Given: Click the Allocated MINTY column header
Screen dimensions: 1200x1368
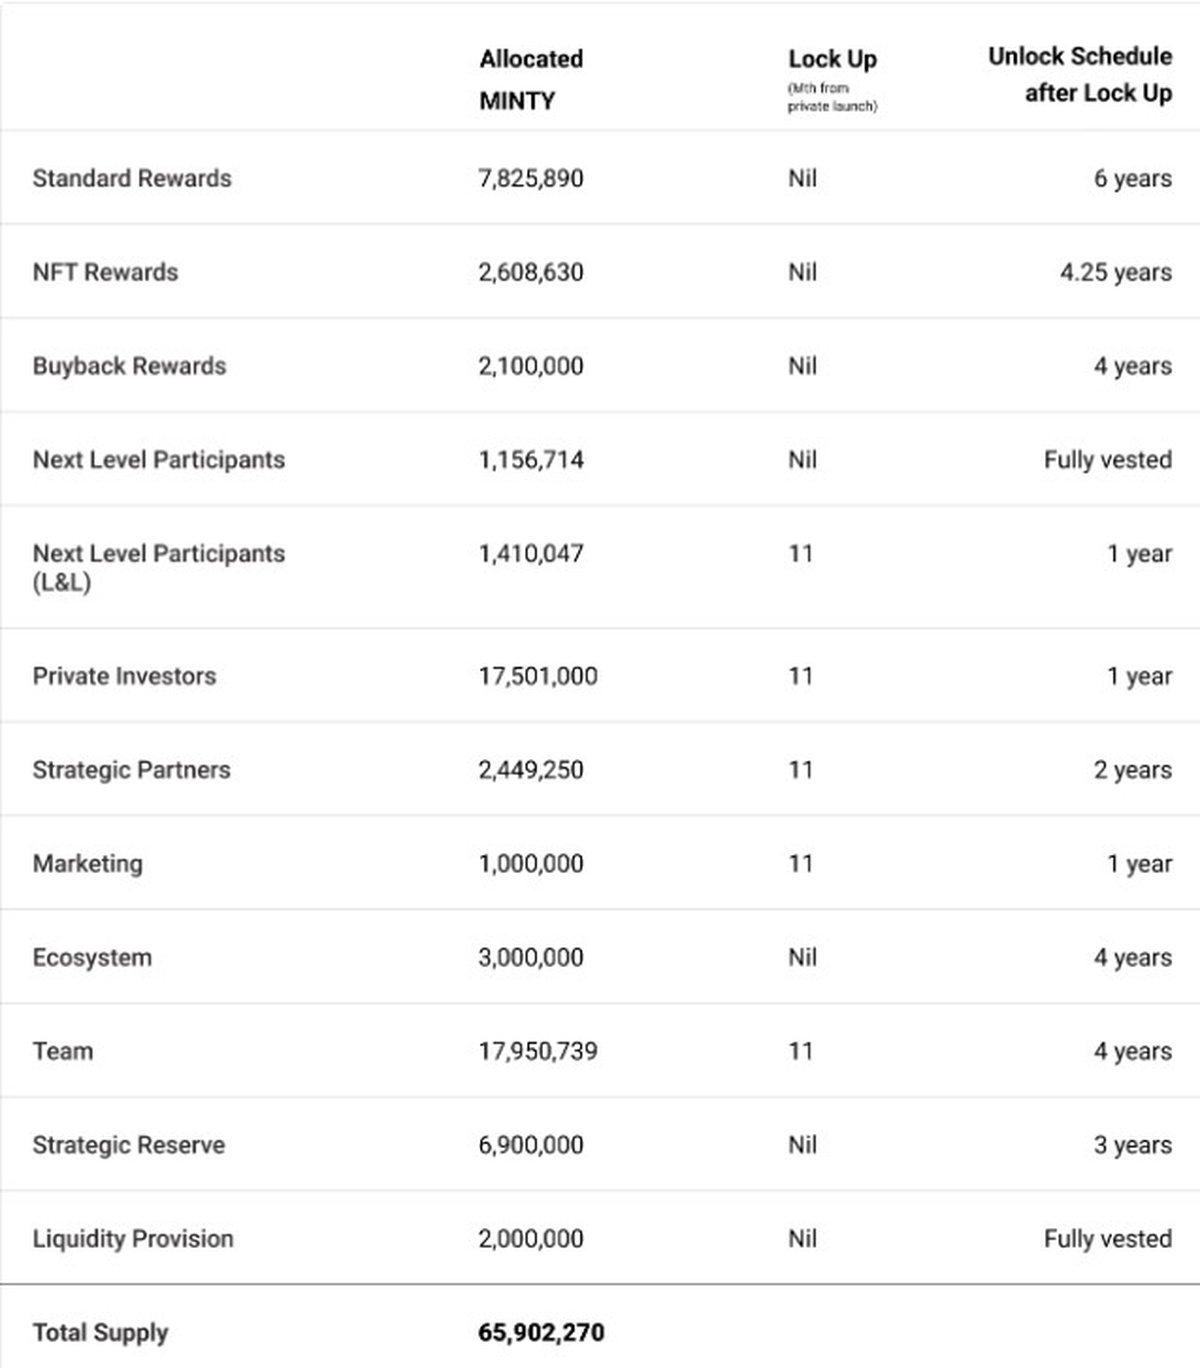Looking at the screenshot, I should tap(531, 79).
